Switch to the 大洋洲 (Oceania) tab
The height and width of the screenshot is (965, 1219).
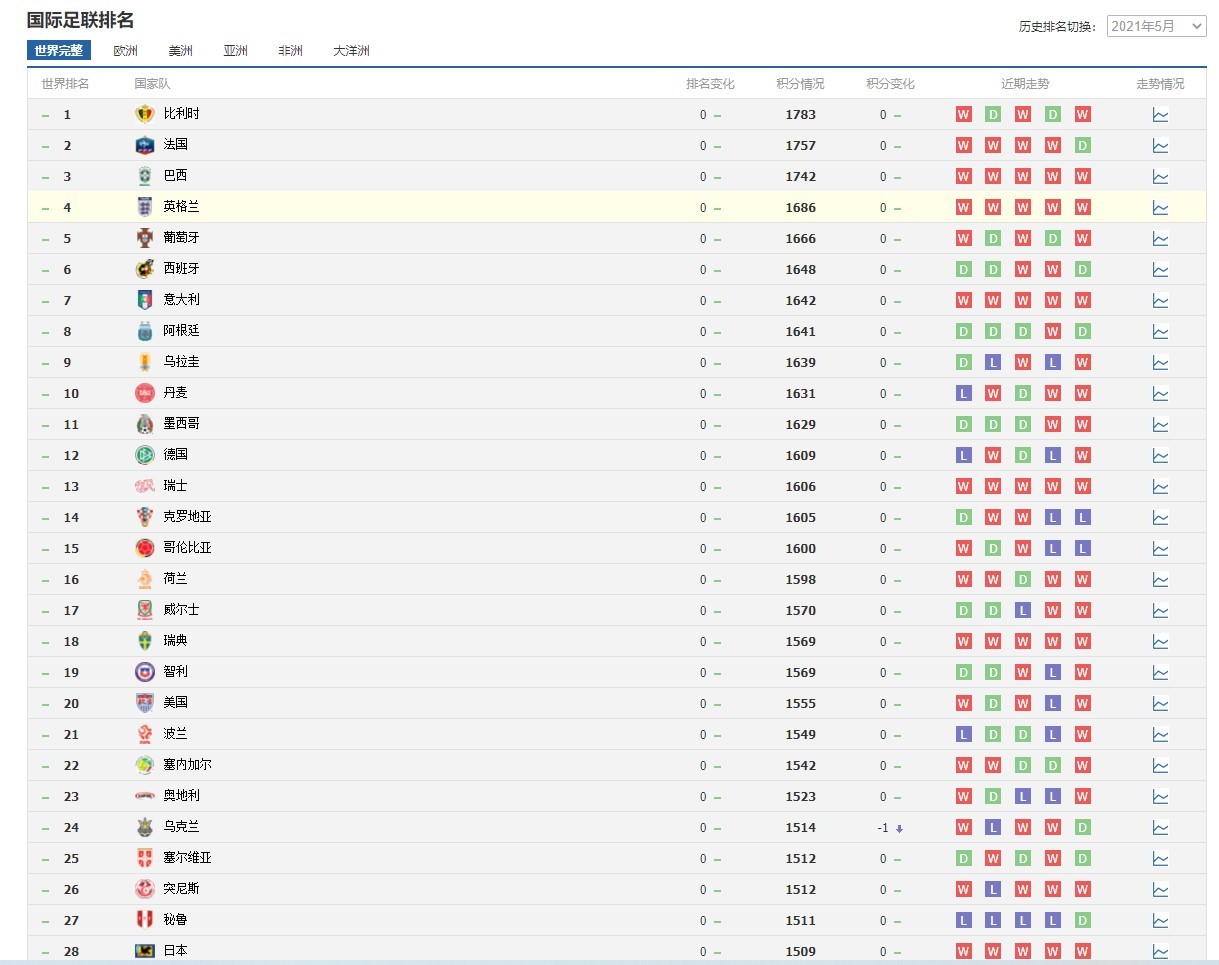point(351,51)
